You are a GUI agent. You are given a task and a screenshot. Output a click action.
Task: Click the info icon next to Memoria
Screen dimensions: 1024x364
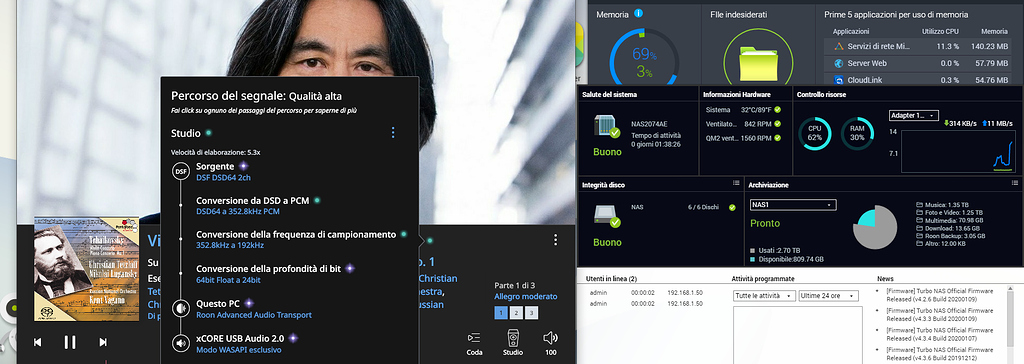coord(639,13)
